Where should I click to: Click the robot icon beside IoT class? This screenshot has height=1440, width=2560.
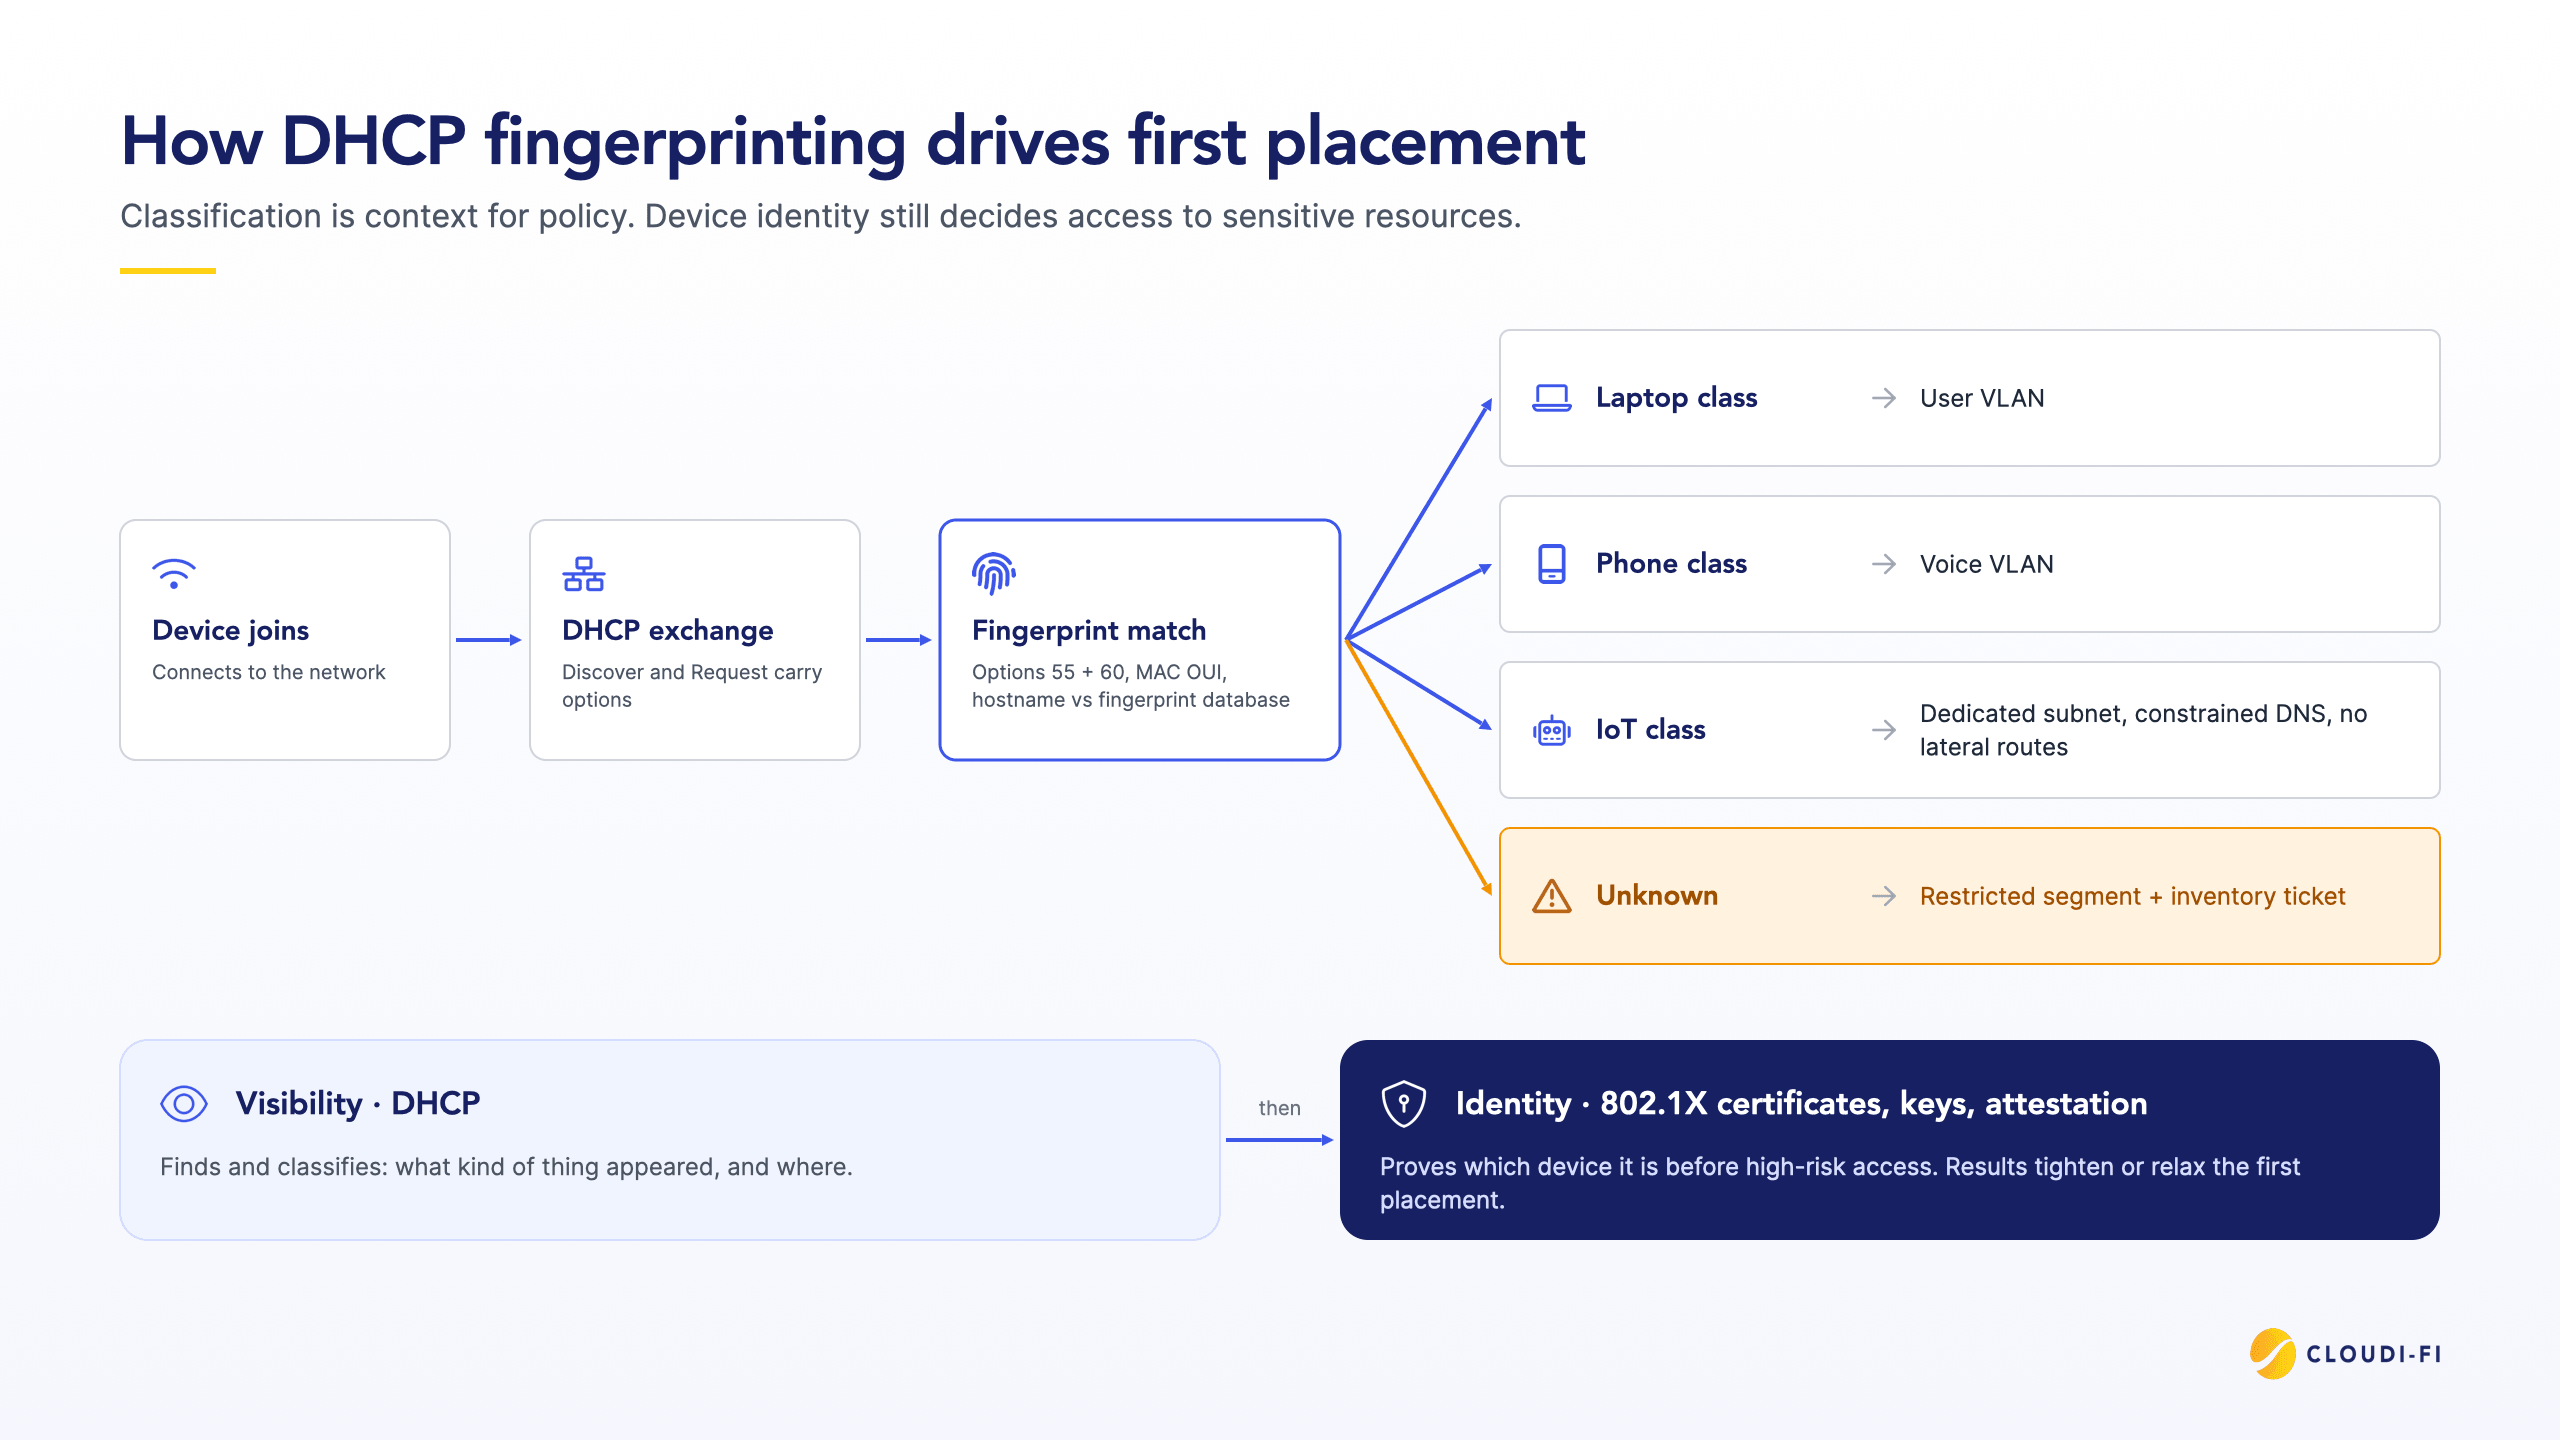[1552, 731]
